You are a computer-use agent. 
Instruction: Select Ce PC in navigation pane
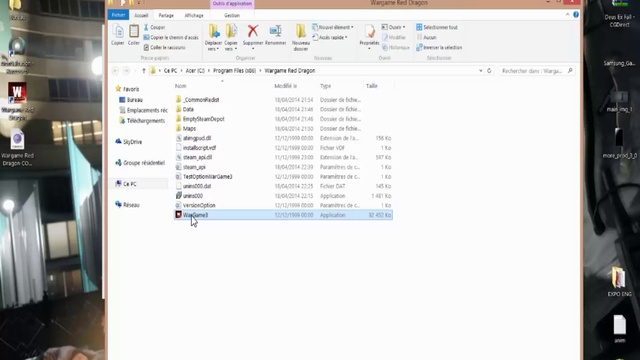(126, 184)
